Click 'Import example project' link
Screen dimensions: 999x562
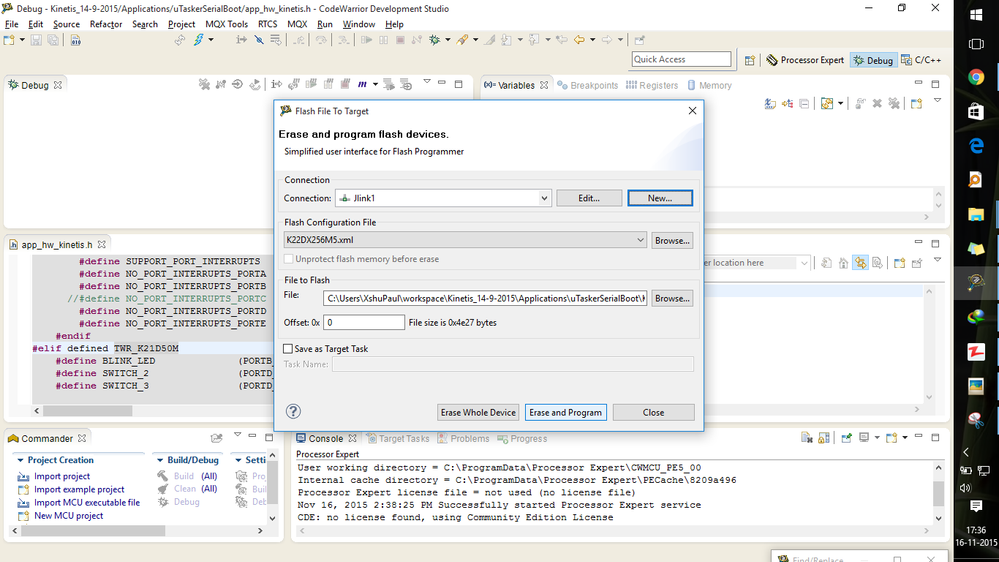coord(79,489)
